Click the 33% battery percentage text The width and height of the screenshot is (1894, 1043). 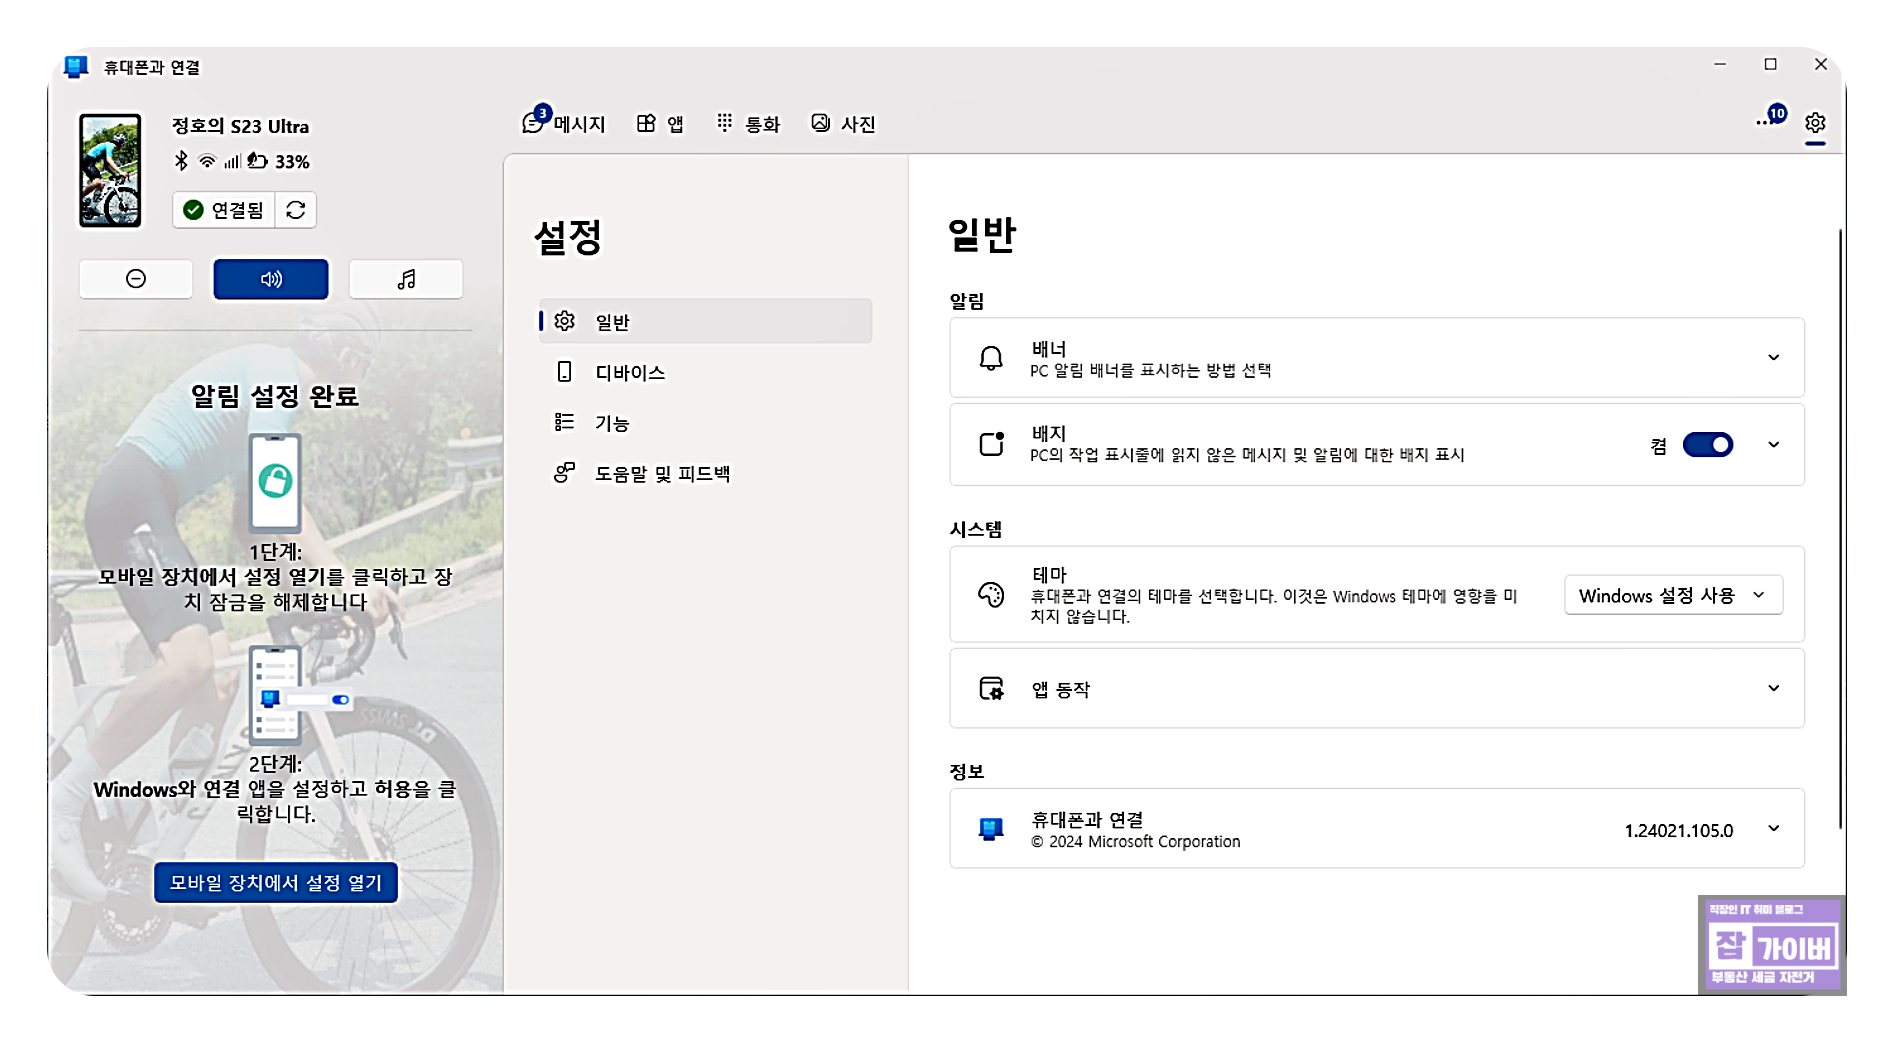(292, 161)
